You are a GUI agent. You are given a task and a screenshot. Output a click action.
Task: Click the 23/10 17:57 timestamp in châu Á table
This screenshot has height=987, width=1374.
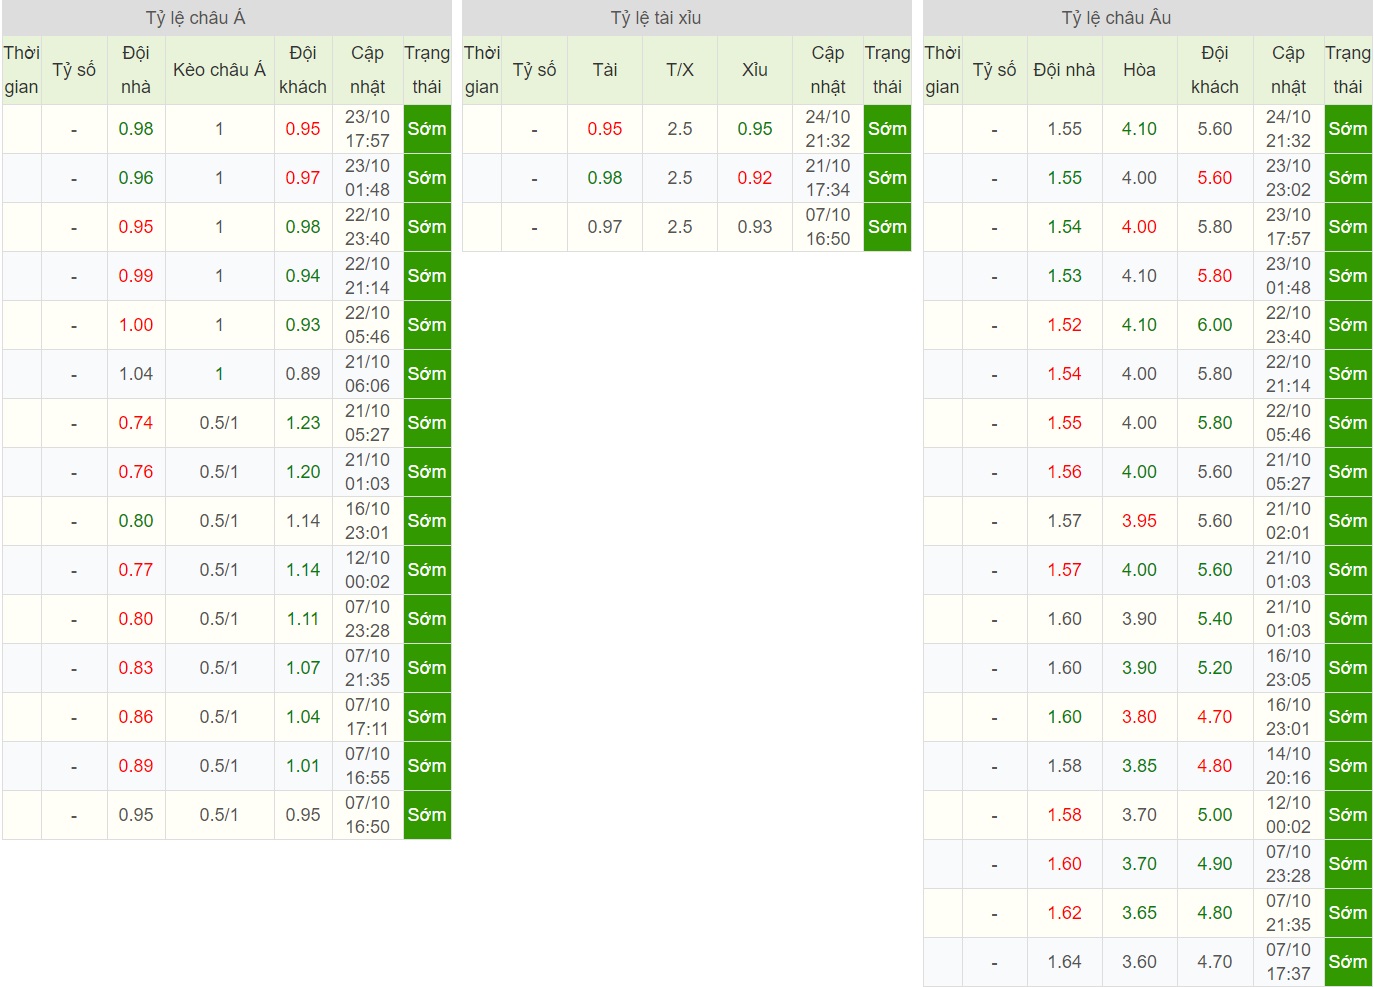click(x=367, y=129)
